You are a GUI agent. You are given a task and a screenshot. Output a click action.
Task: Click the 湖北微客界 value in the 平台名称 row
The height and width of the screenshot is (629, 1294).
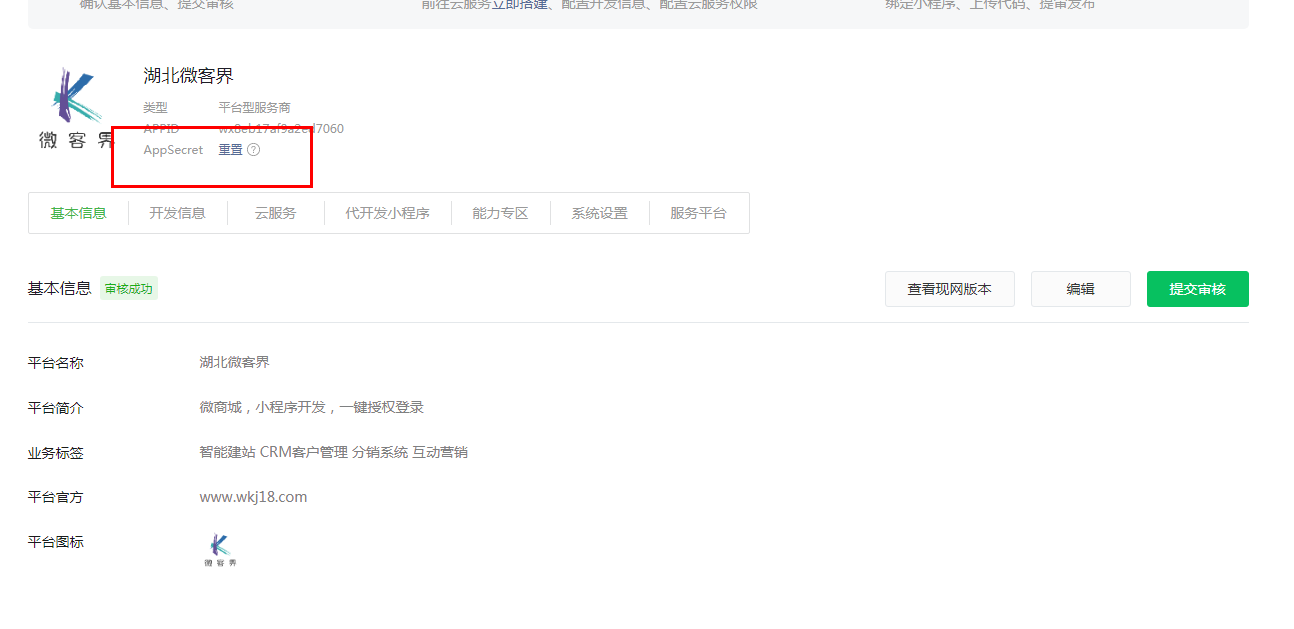(234, 362)
